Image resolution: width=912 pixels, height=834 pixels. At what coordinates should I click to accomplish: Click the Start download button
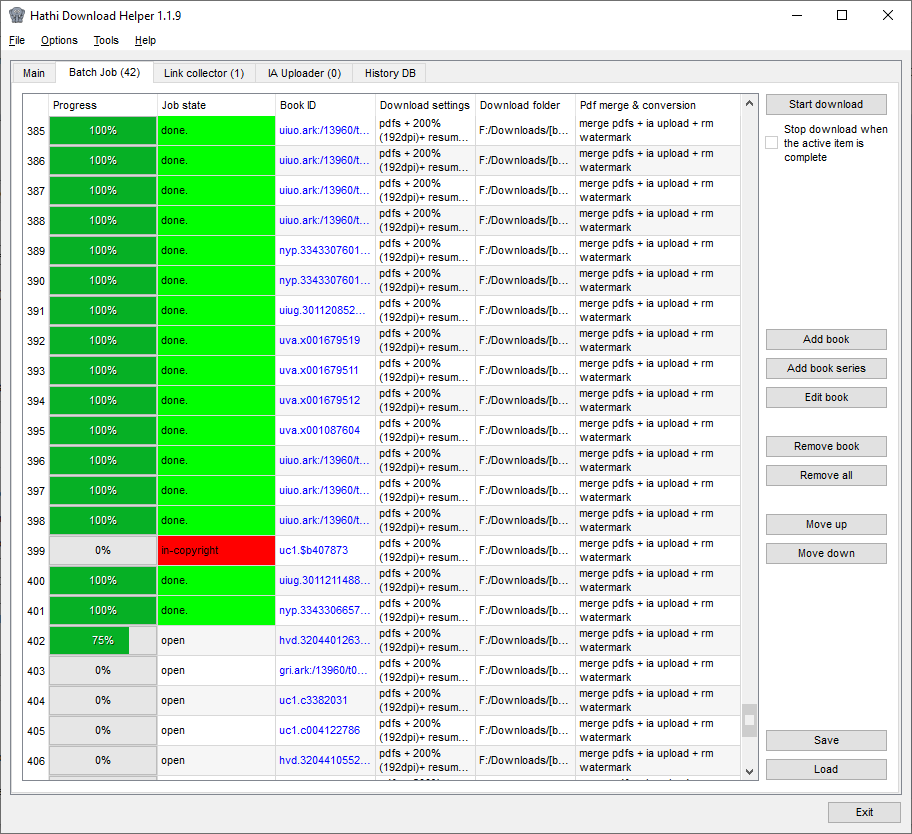(826, 105)
